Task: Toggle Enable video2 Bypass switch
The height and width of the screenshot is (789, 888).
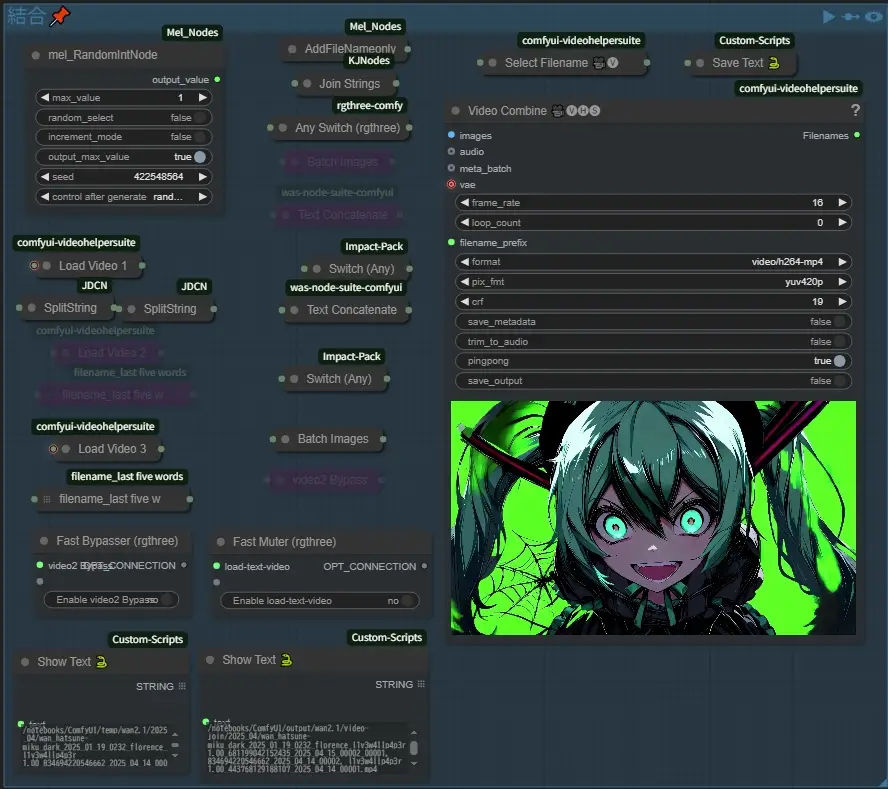Action: coord(111,599)
